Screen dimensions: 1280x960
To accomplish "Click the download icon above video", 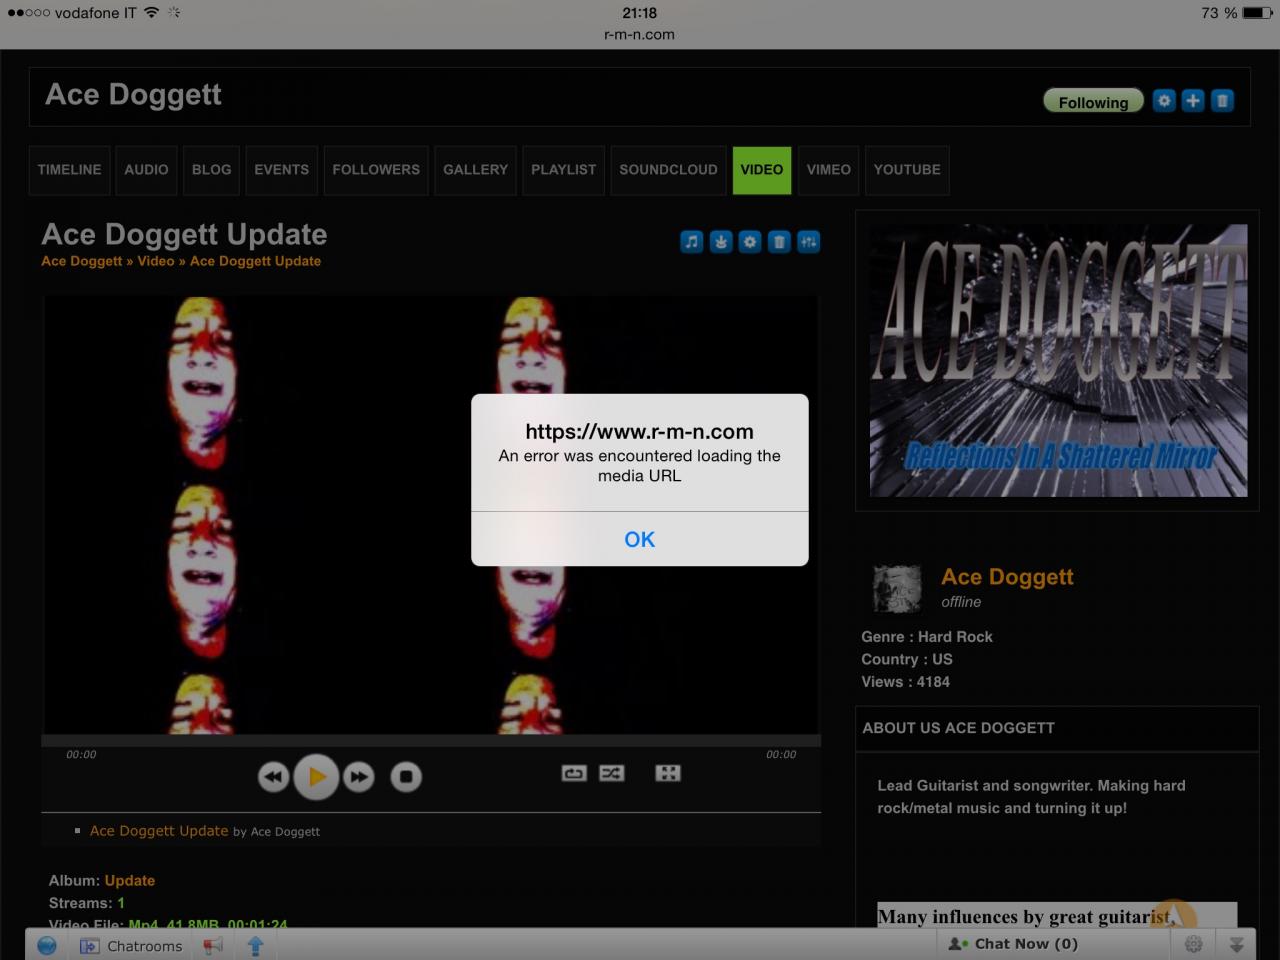I will pos(721,241).
